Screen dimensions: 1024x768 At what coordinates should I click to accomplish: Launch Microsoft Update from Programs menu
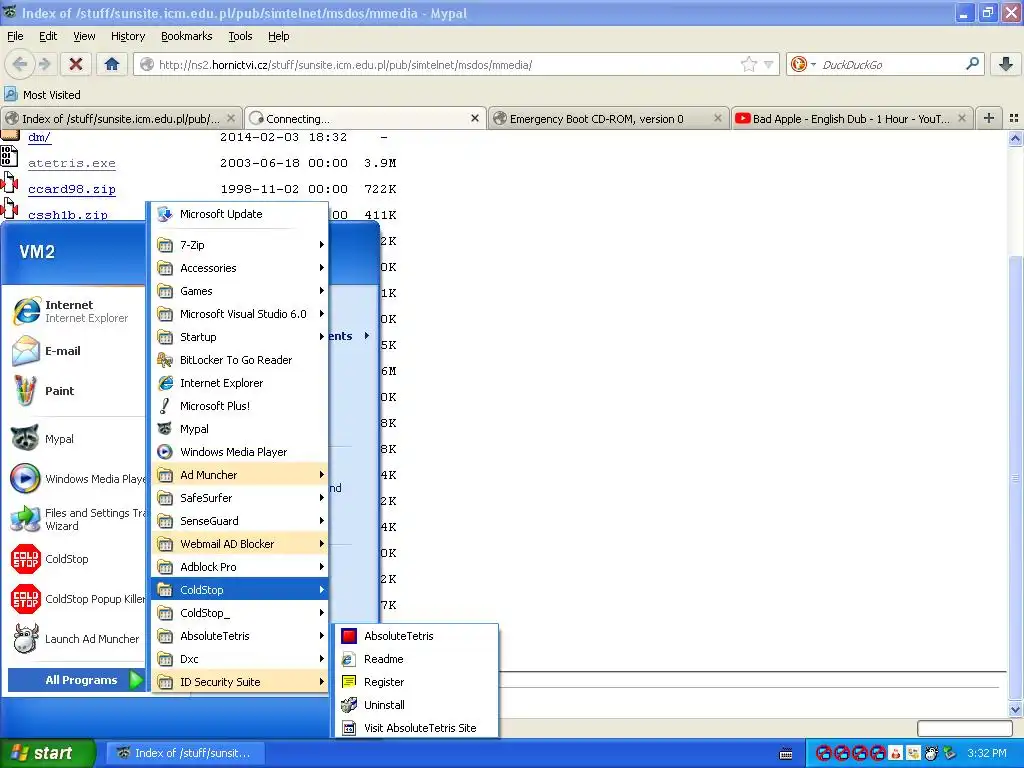click(x=240, y=214)
